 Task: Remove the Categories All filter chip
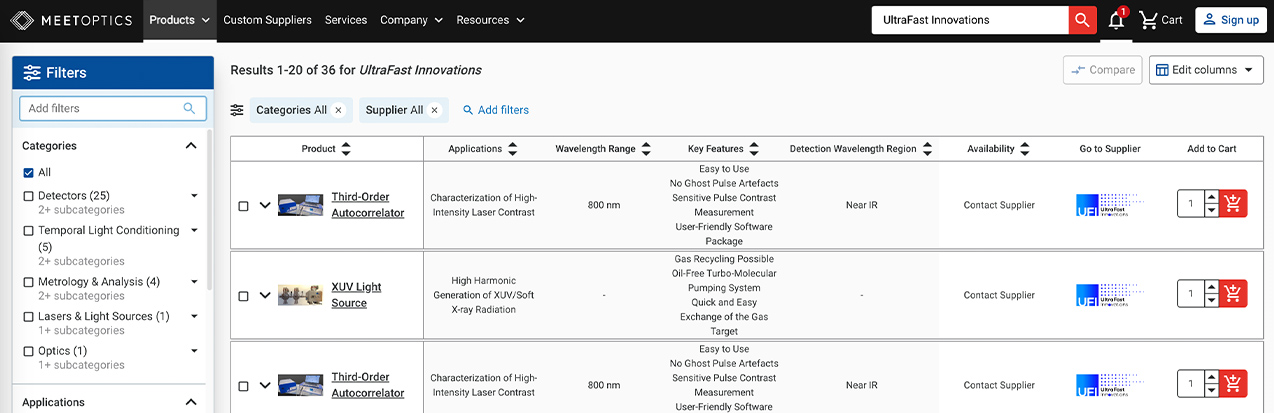coord(338,110)
